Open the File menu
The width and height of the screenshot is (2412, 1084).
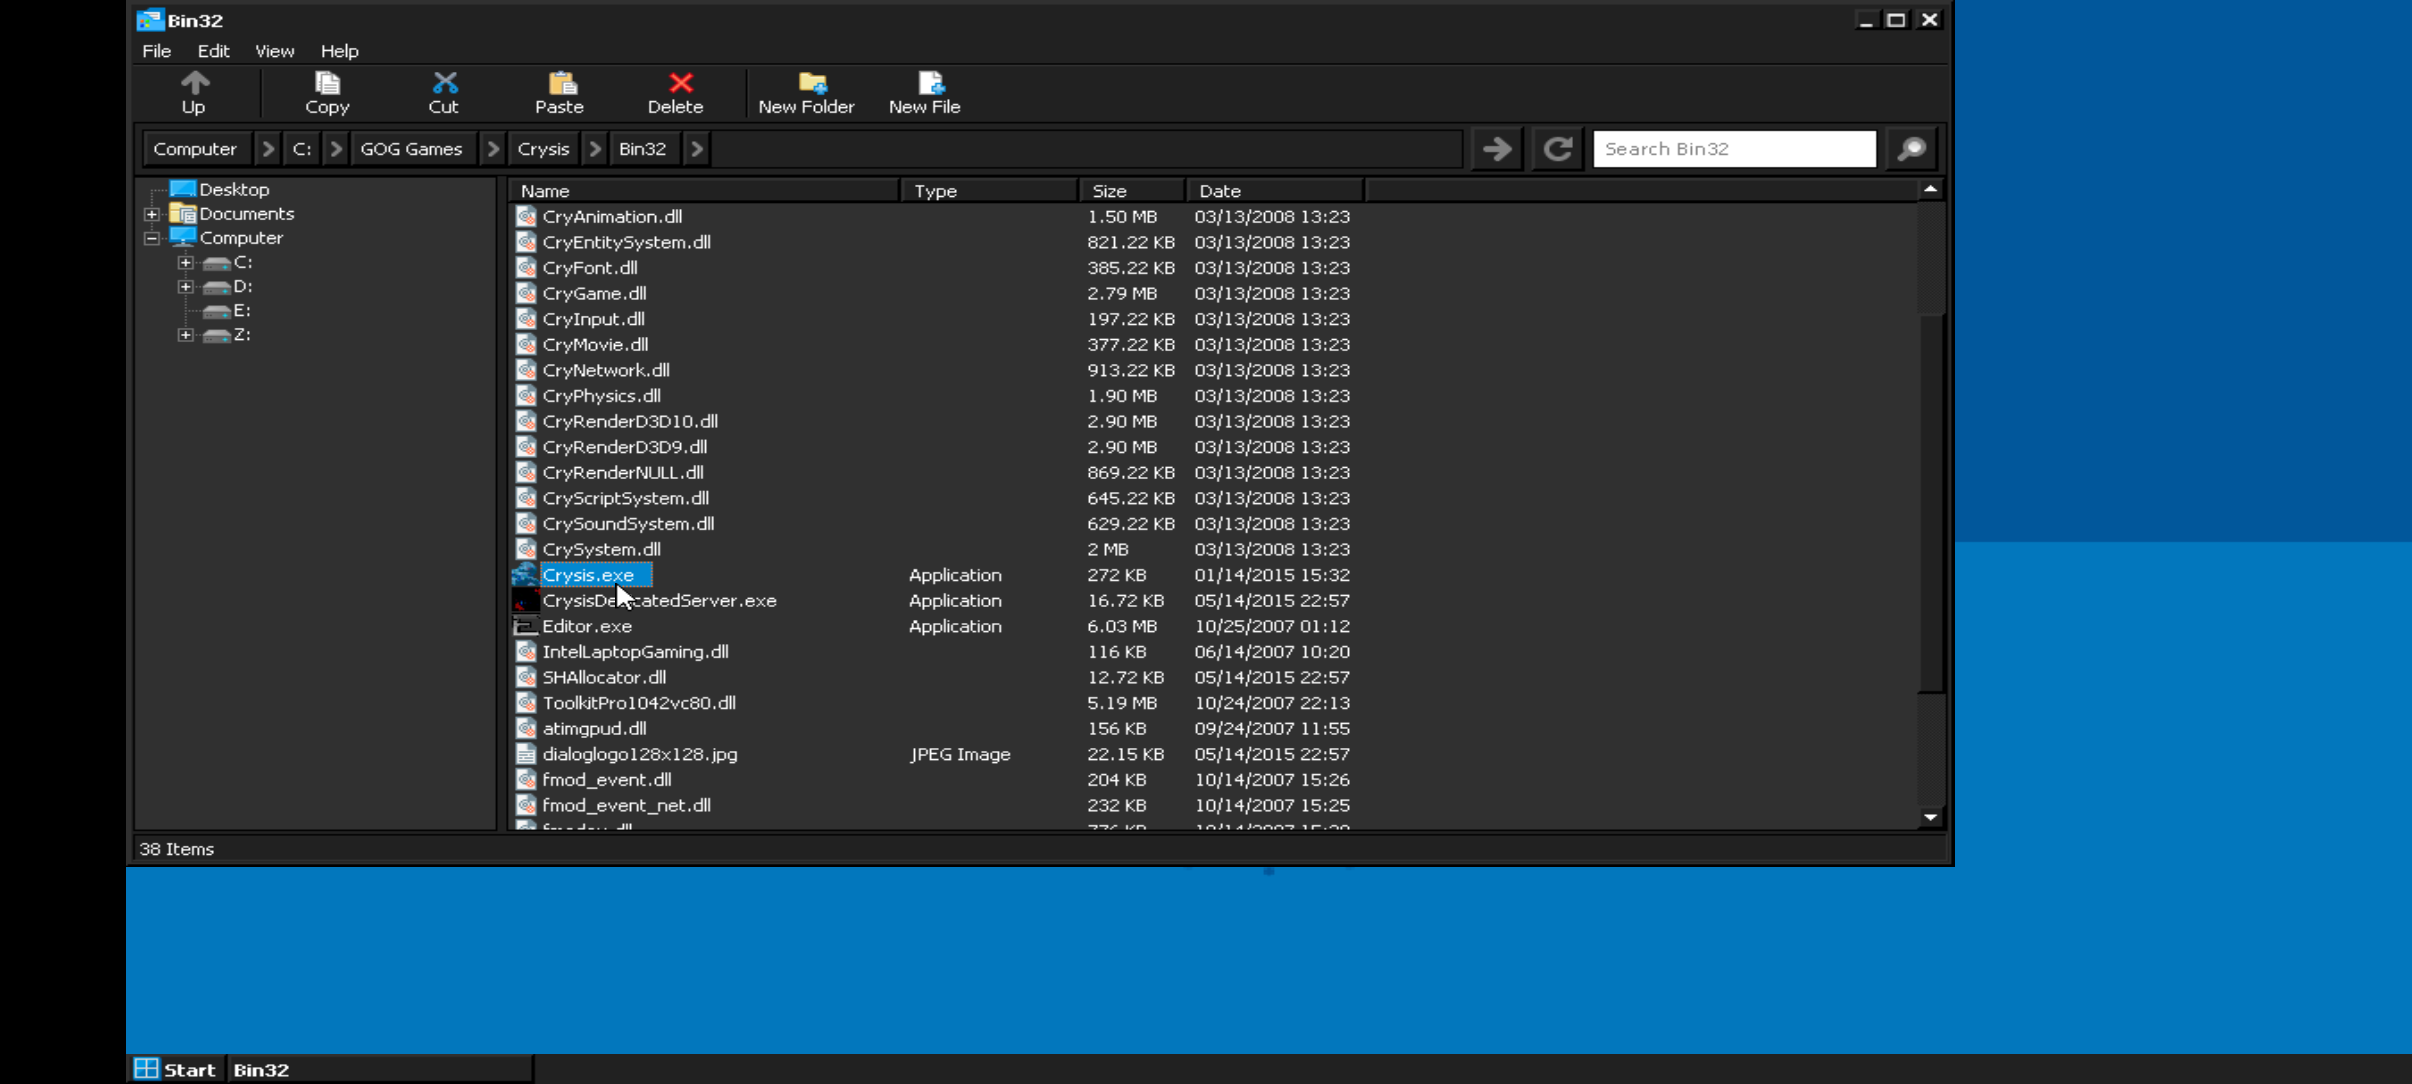(x=156, y=51)
